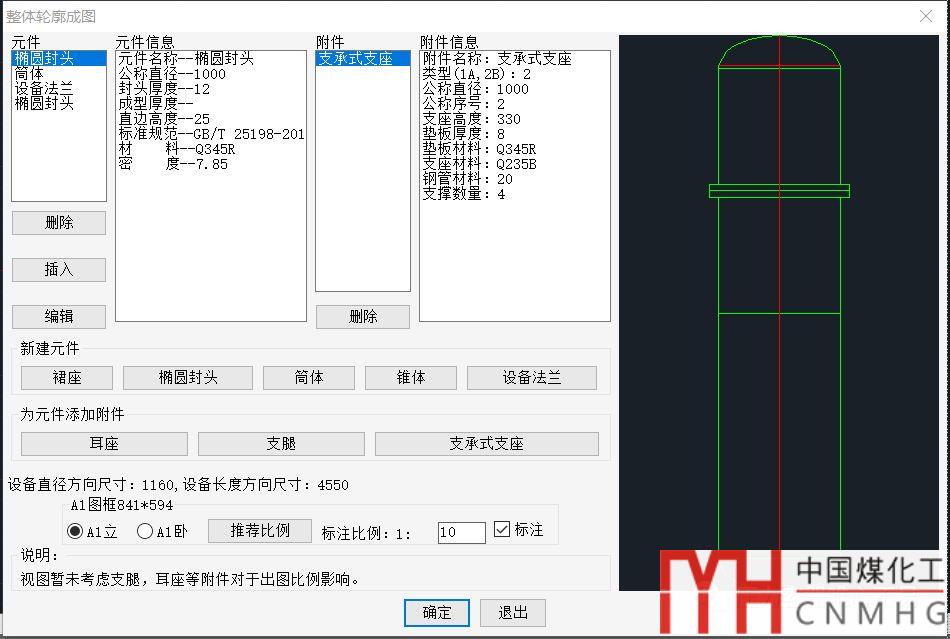Add 耳座 attachment to element

(104, 444)
